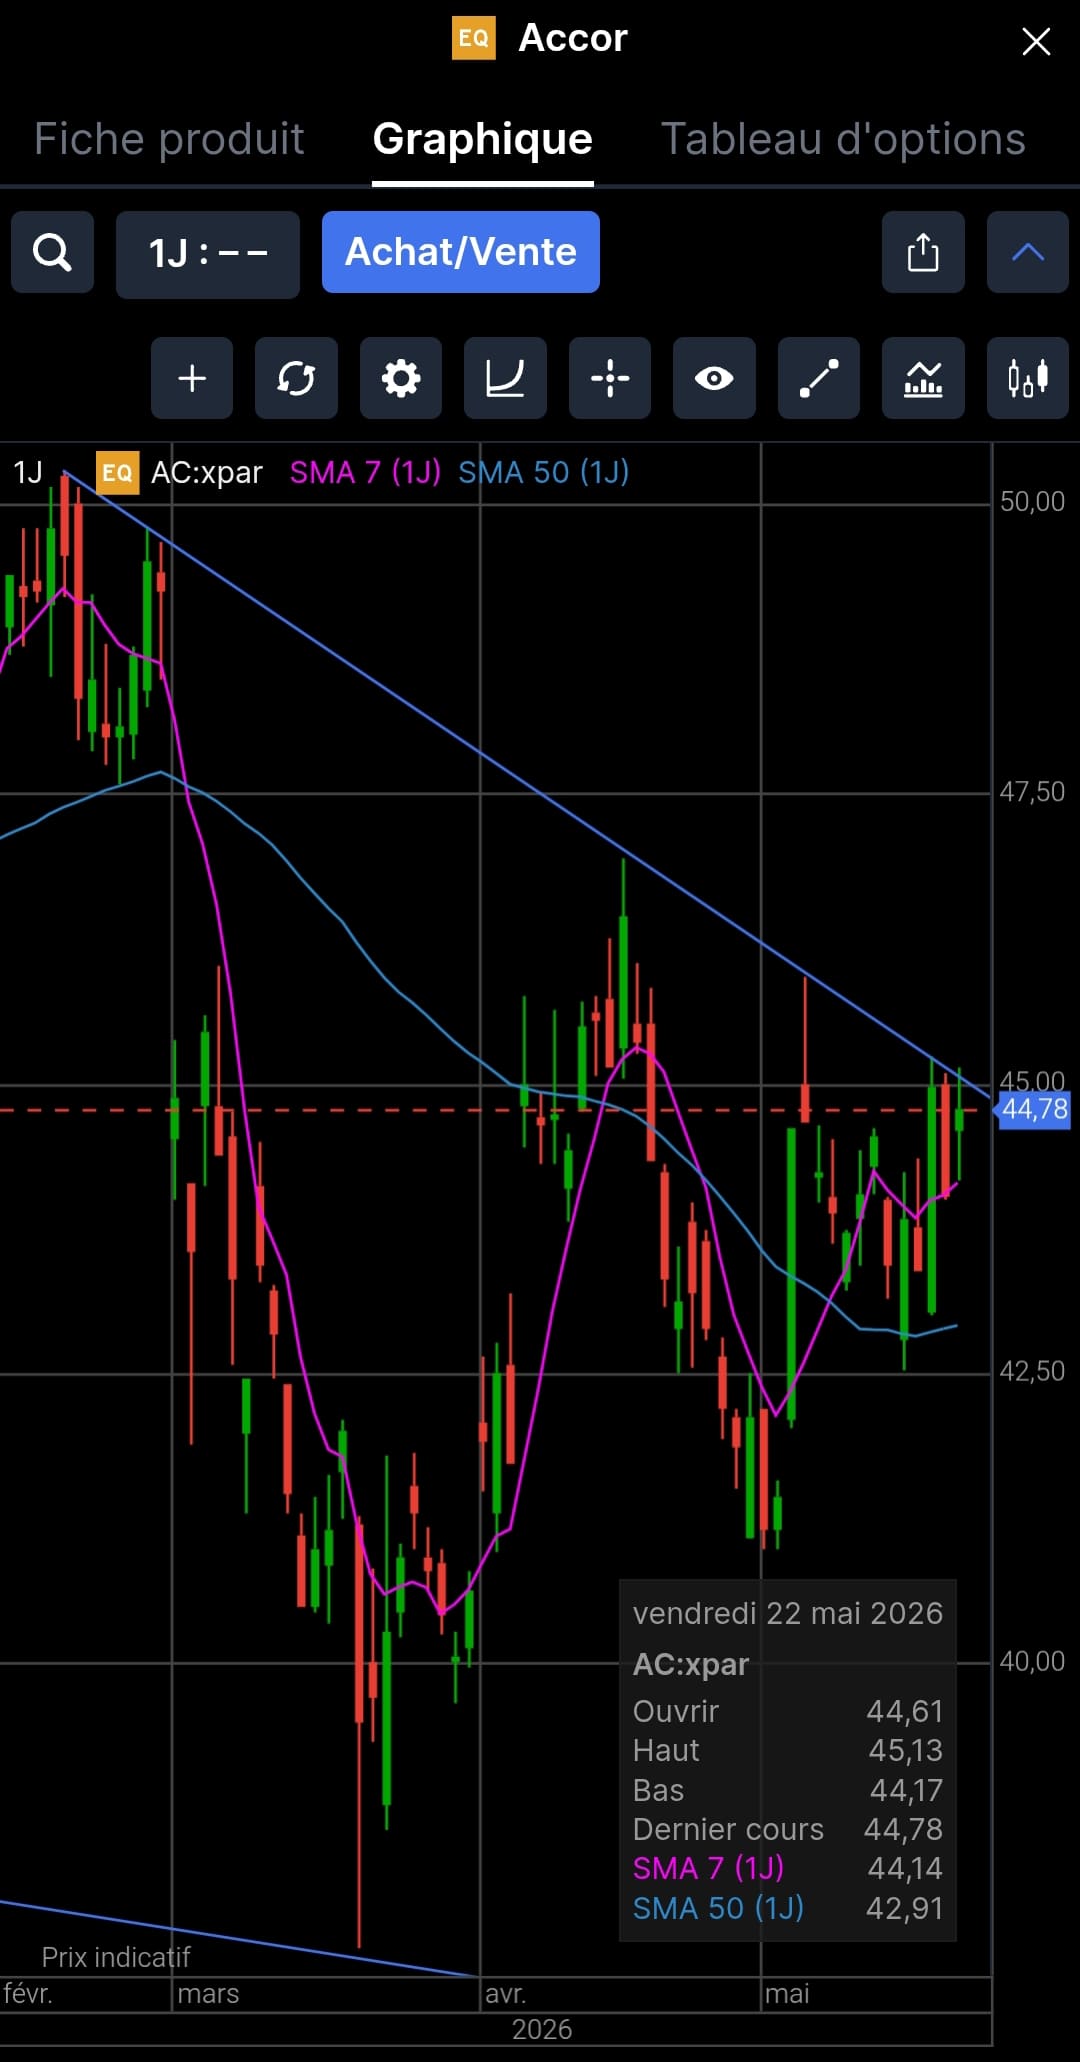Tap the Haut 45,13 value row
1080x2062 pixels.
coord(788,1750)
